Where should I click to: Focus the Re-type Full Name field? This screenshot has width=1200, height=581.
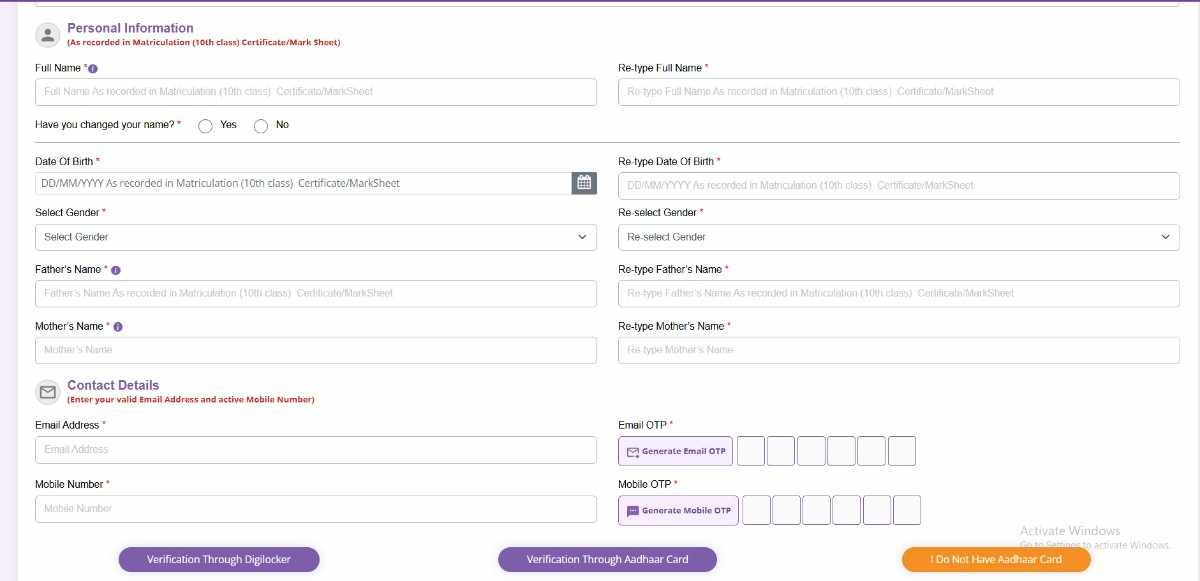tap(898, 92)
